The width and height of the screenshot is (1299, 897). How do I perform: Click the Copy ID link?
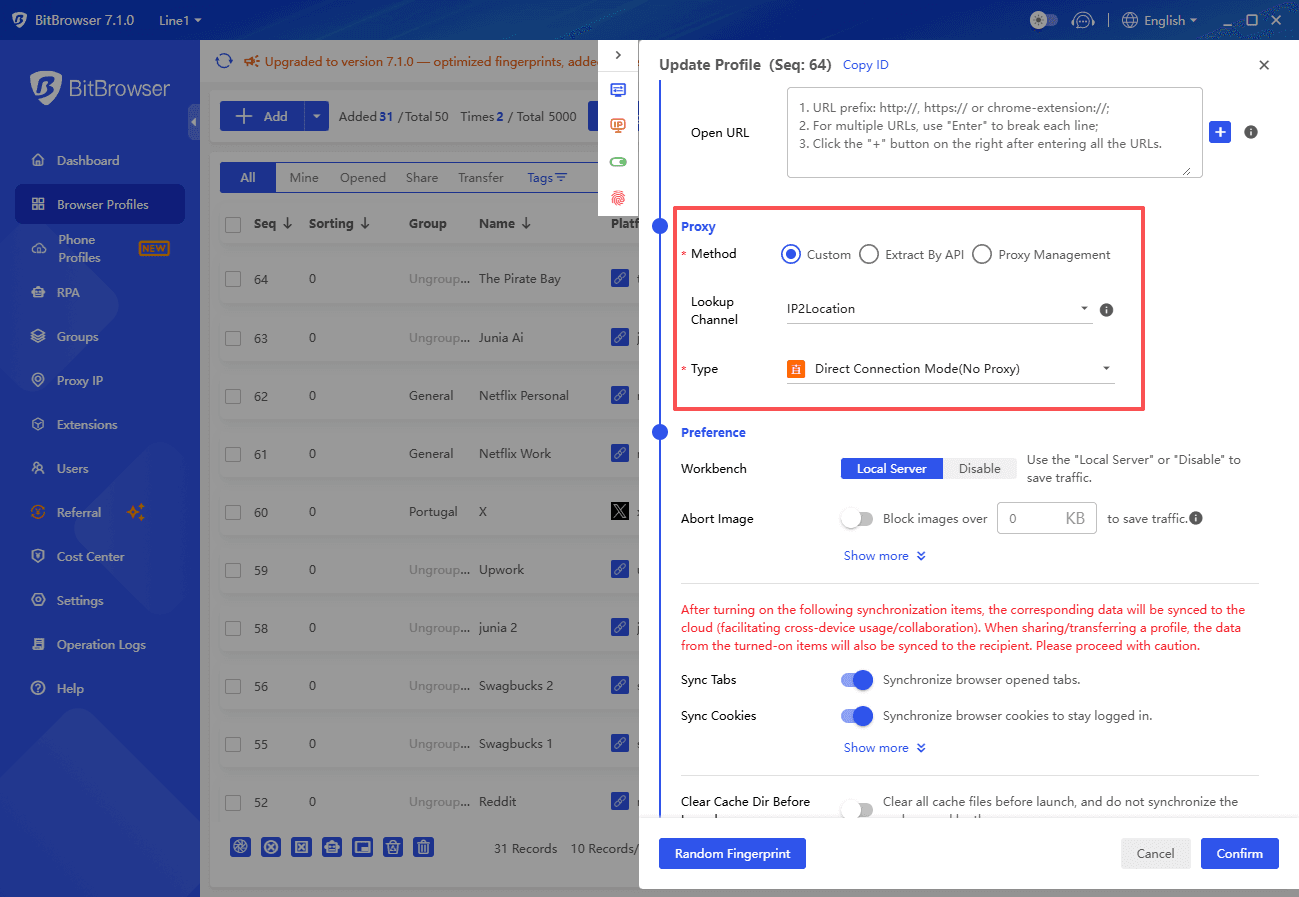[866, 65]
